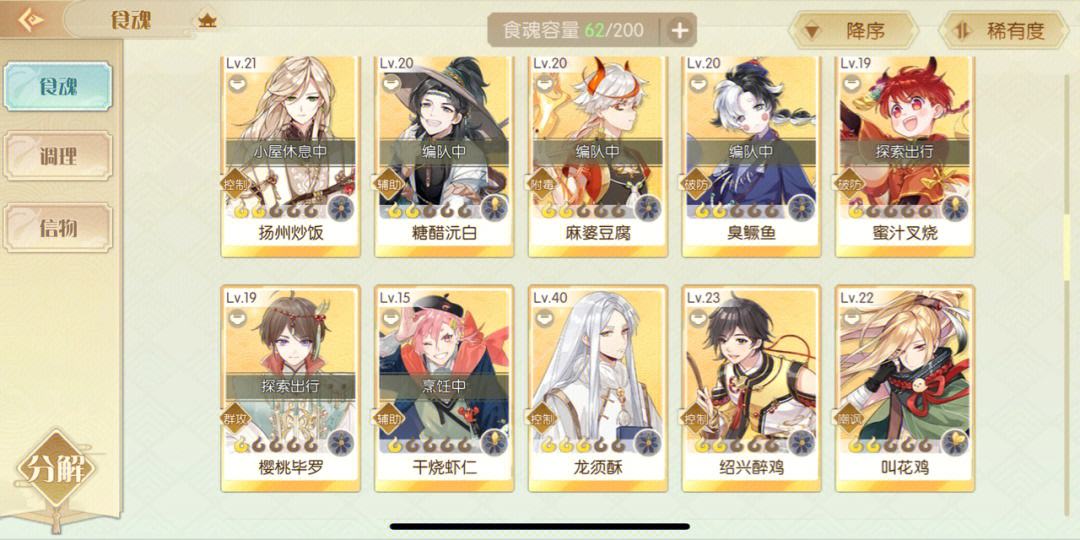
Task: Click 控制 role badge on 龙须酥 card
Action: click(541, 417)
